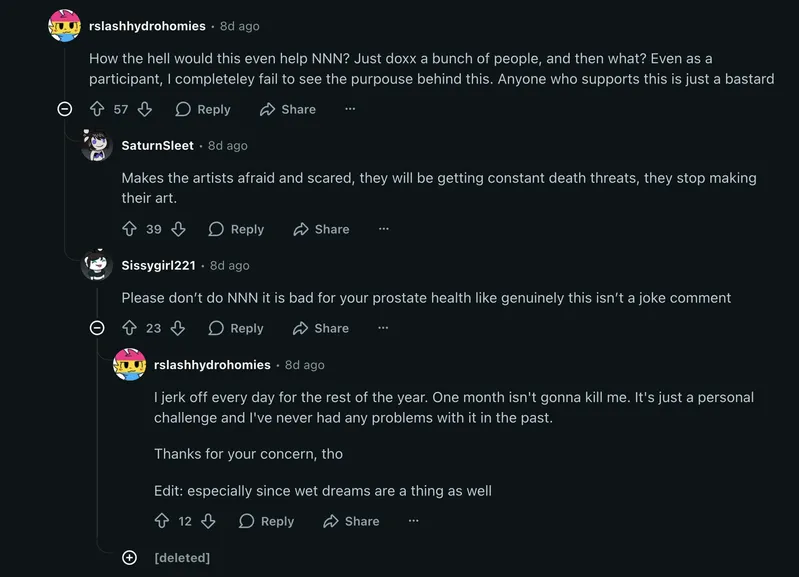Downvote the 12-point nested reply
Viewport: 799px width, 577px height.
209,521
